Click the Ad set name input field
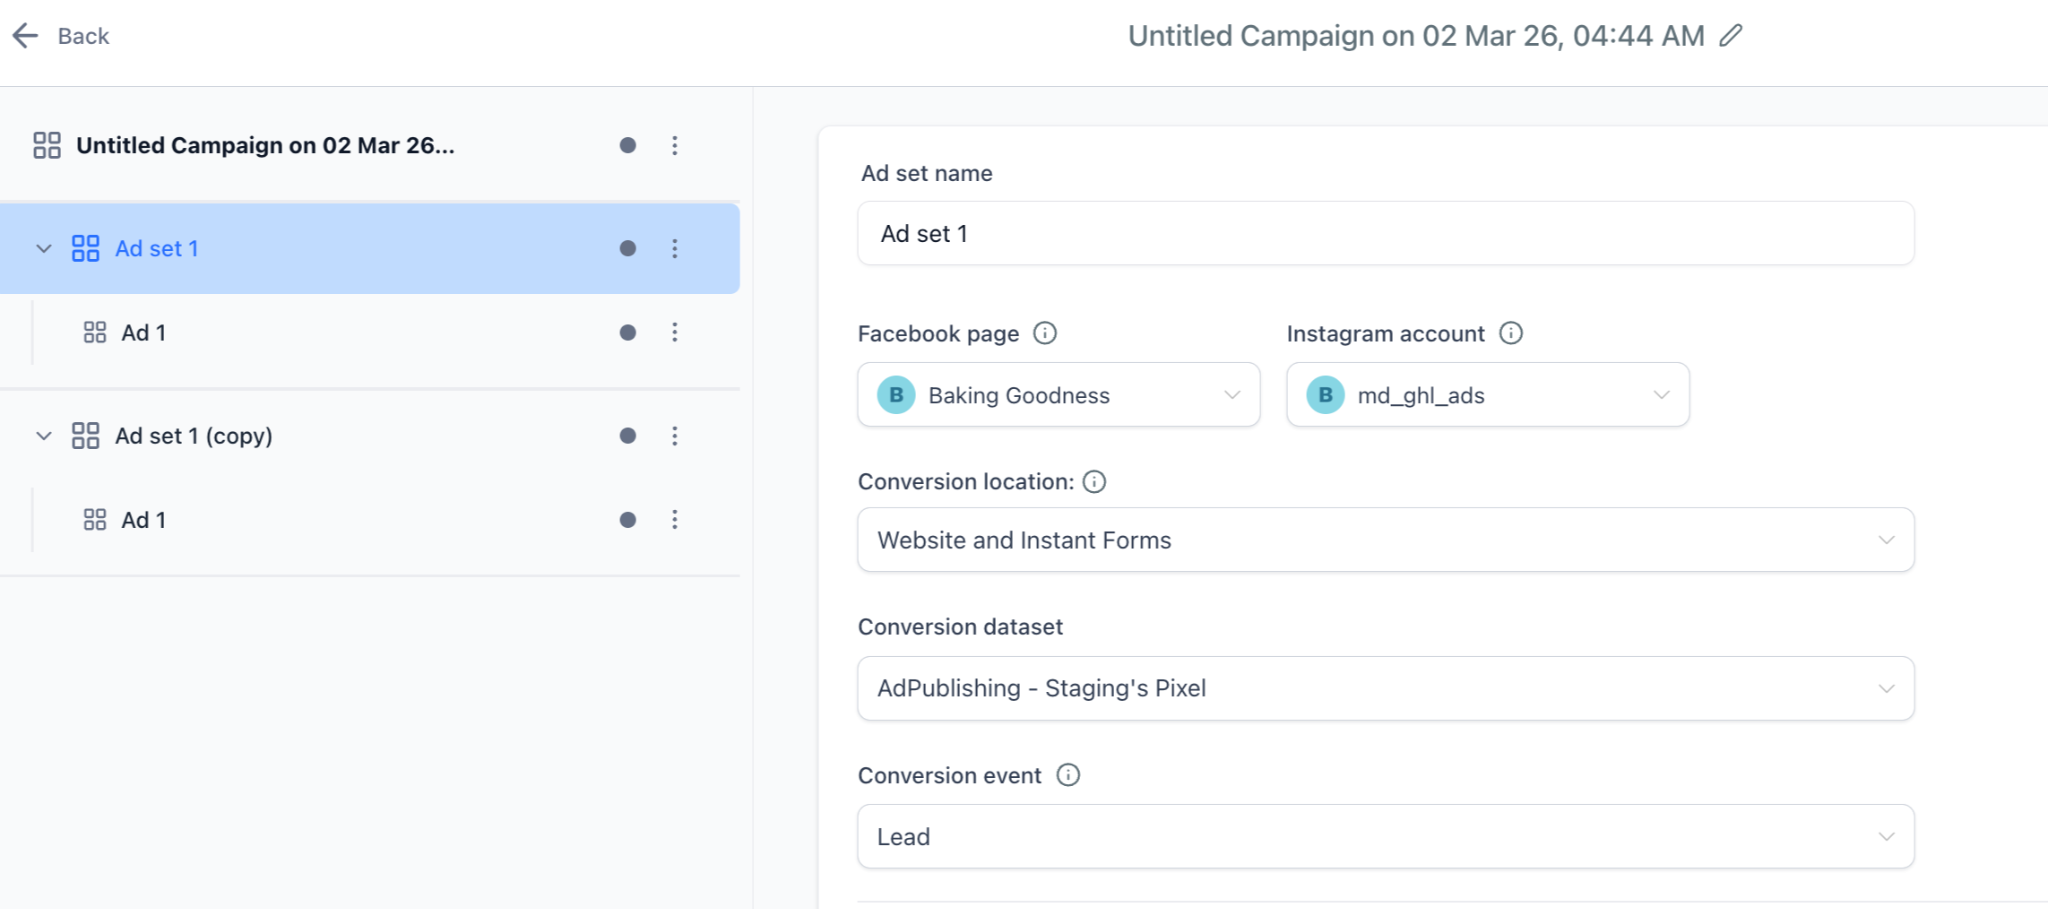This screenshot has width=2048, height=909. (x=1385, y=234)
